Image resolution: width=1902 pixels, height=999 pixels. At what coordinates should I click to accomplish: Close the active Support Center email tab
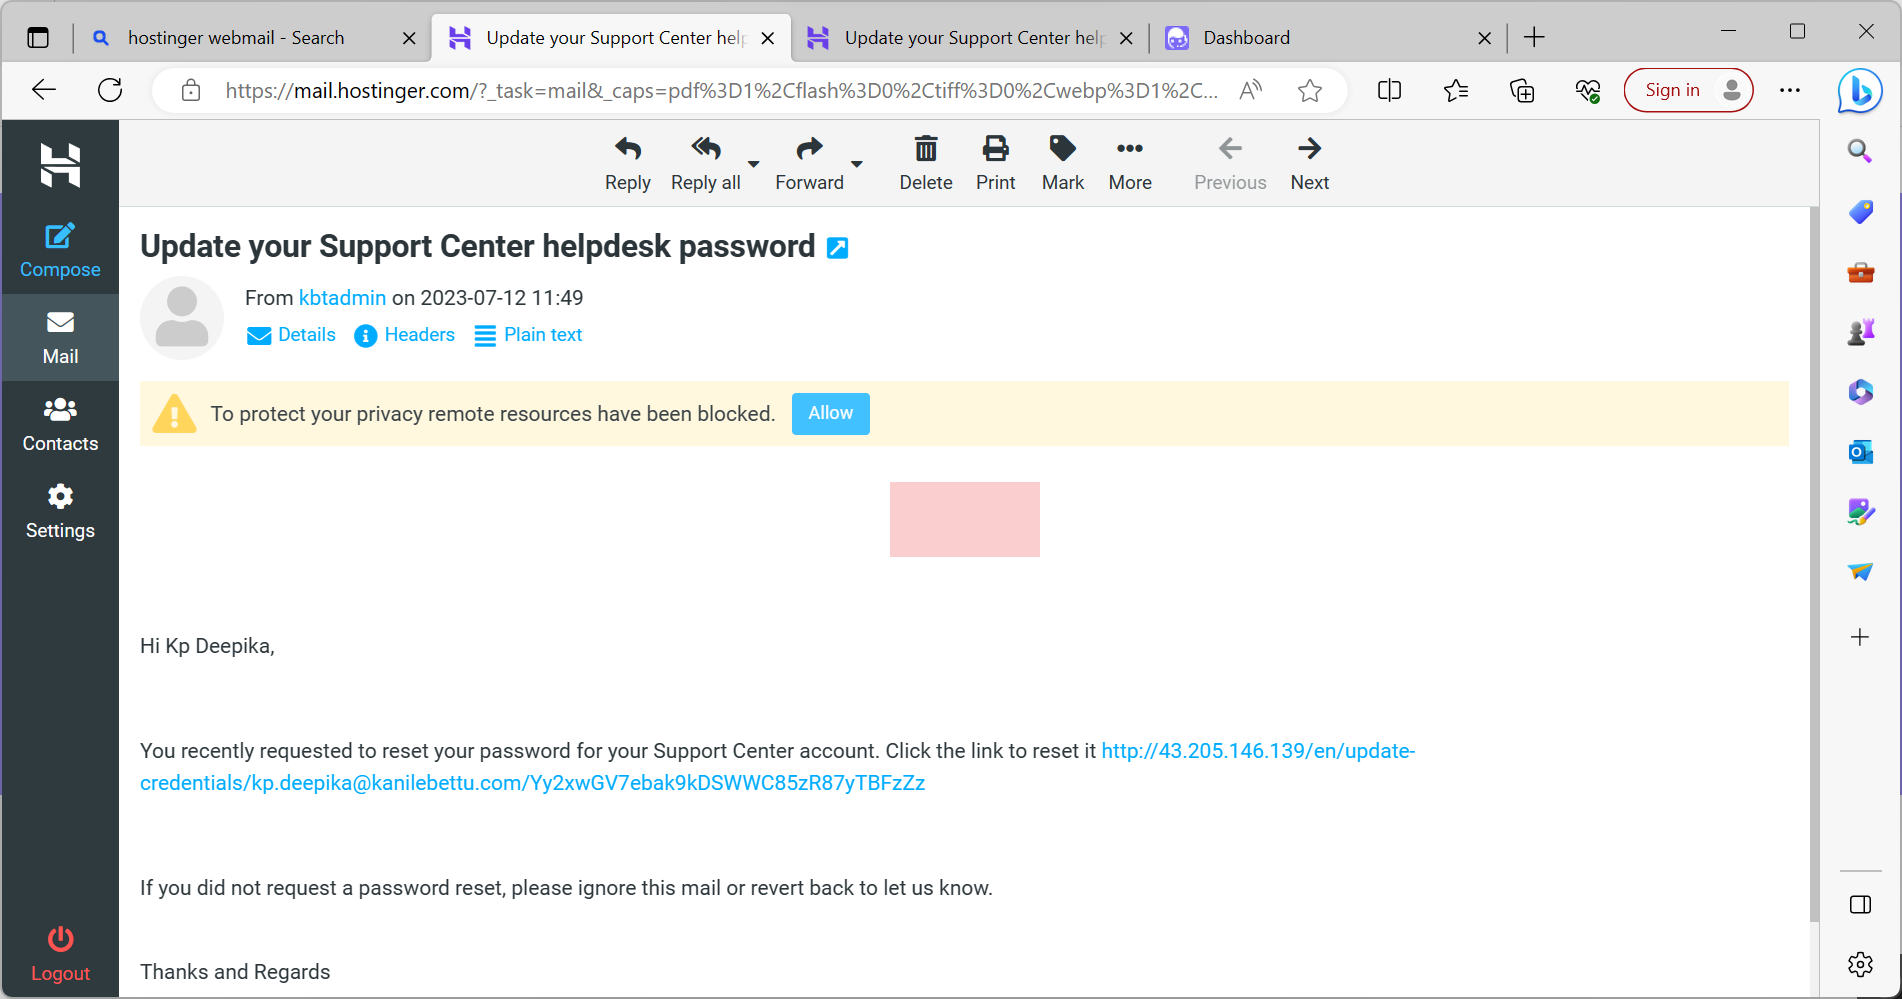(767, 38)
